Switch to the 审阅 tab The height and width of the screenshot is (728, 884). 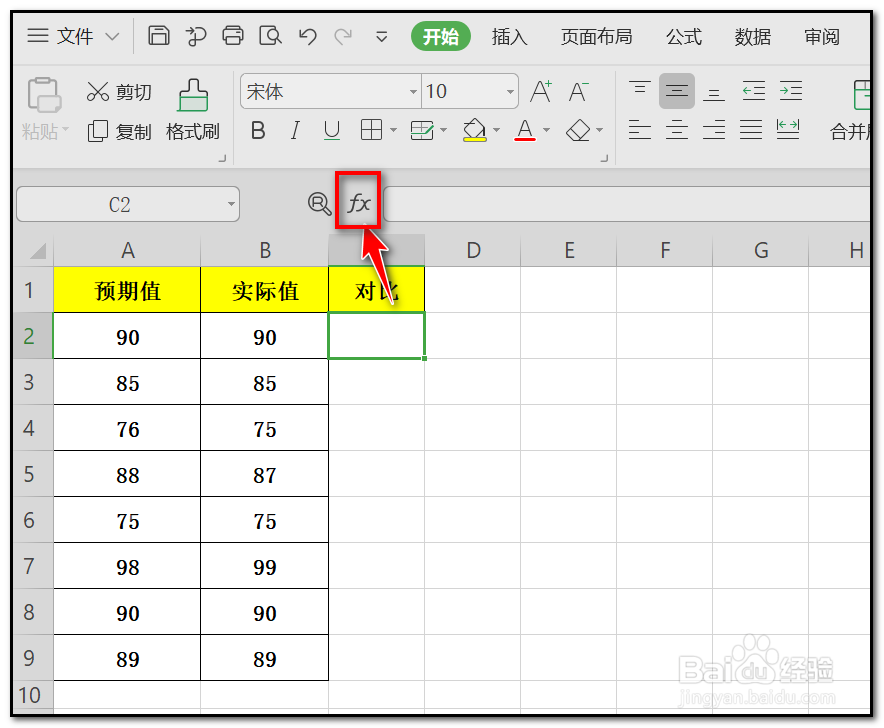click(822, 37)
